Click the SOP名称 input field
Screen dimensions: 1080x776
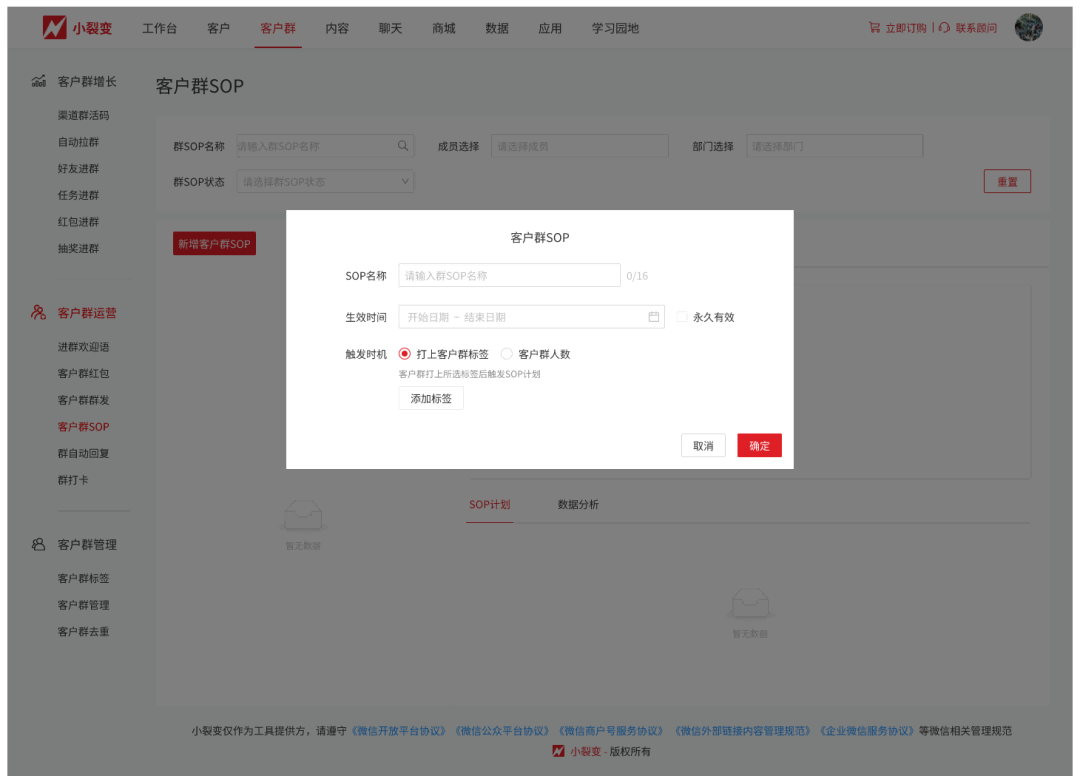click(509, 276)
